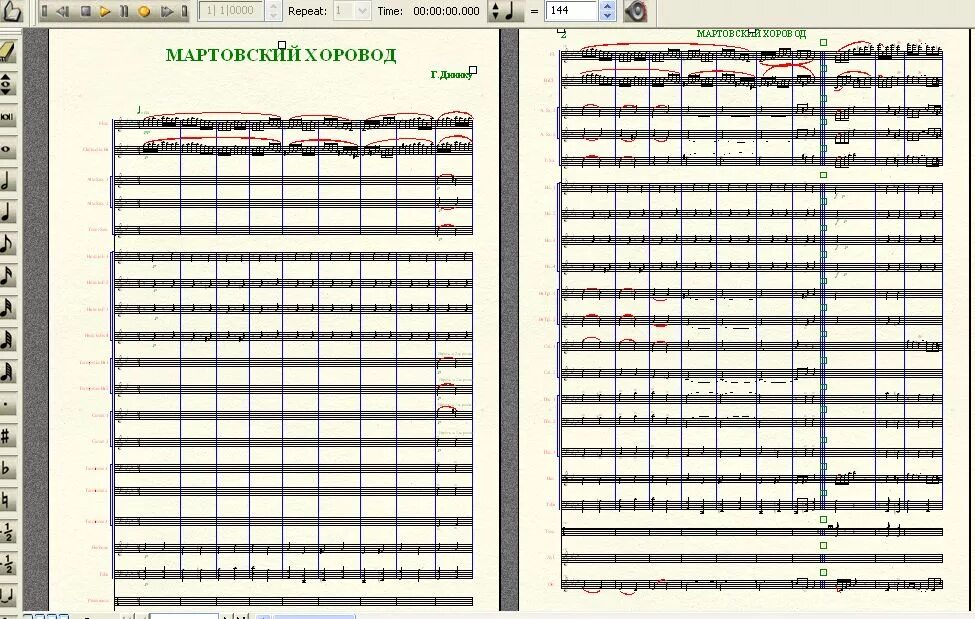Click the handle beside the composer name
This screenshot has height=619, width=975.
pyautogui.click(x=473, y=70)
